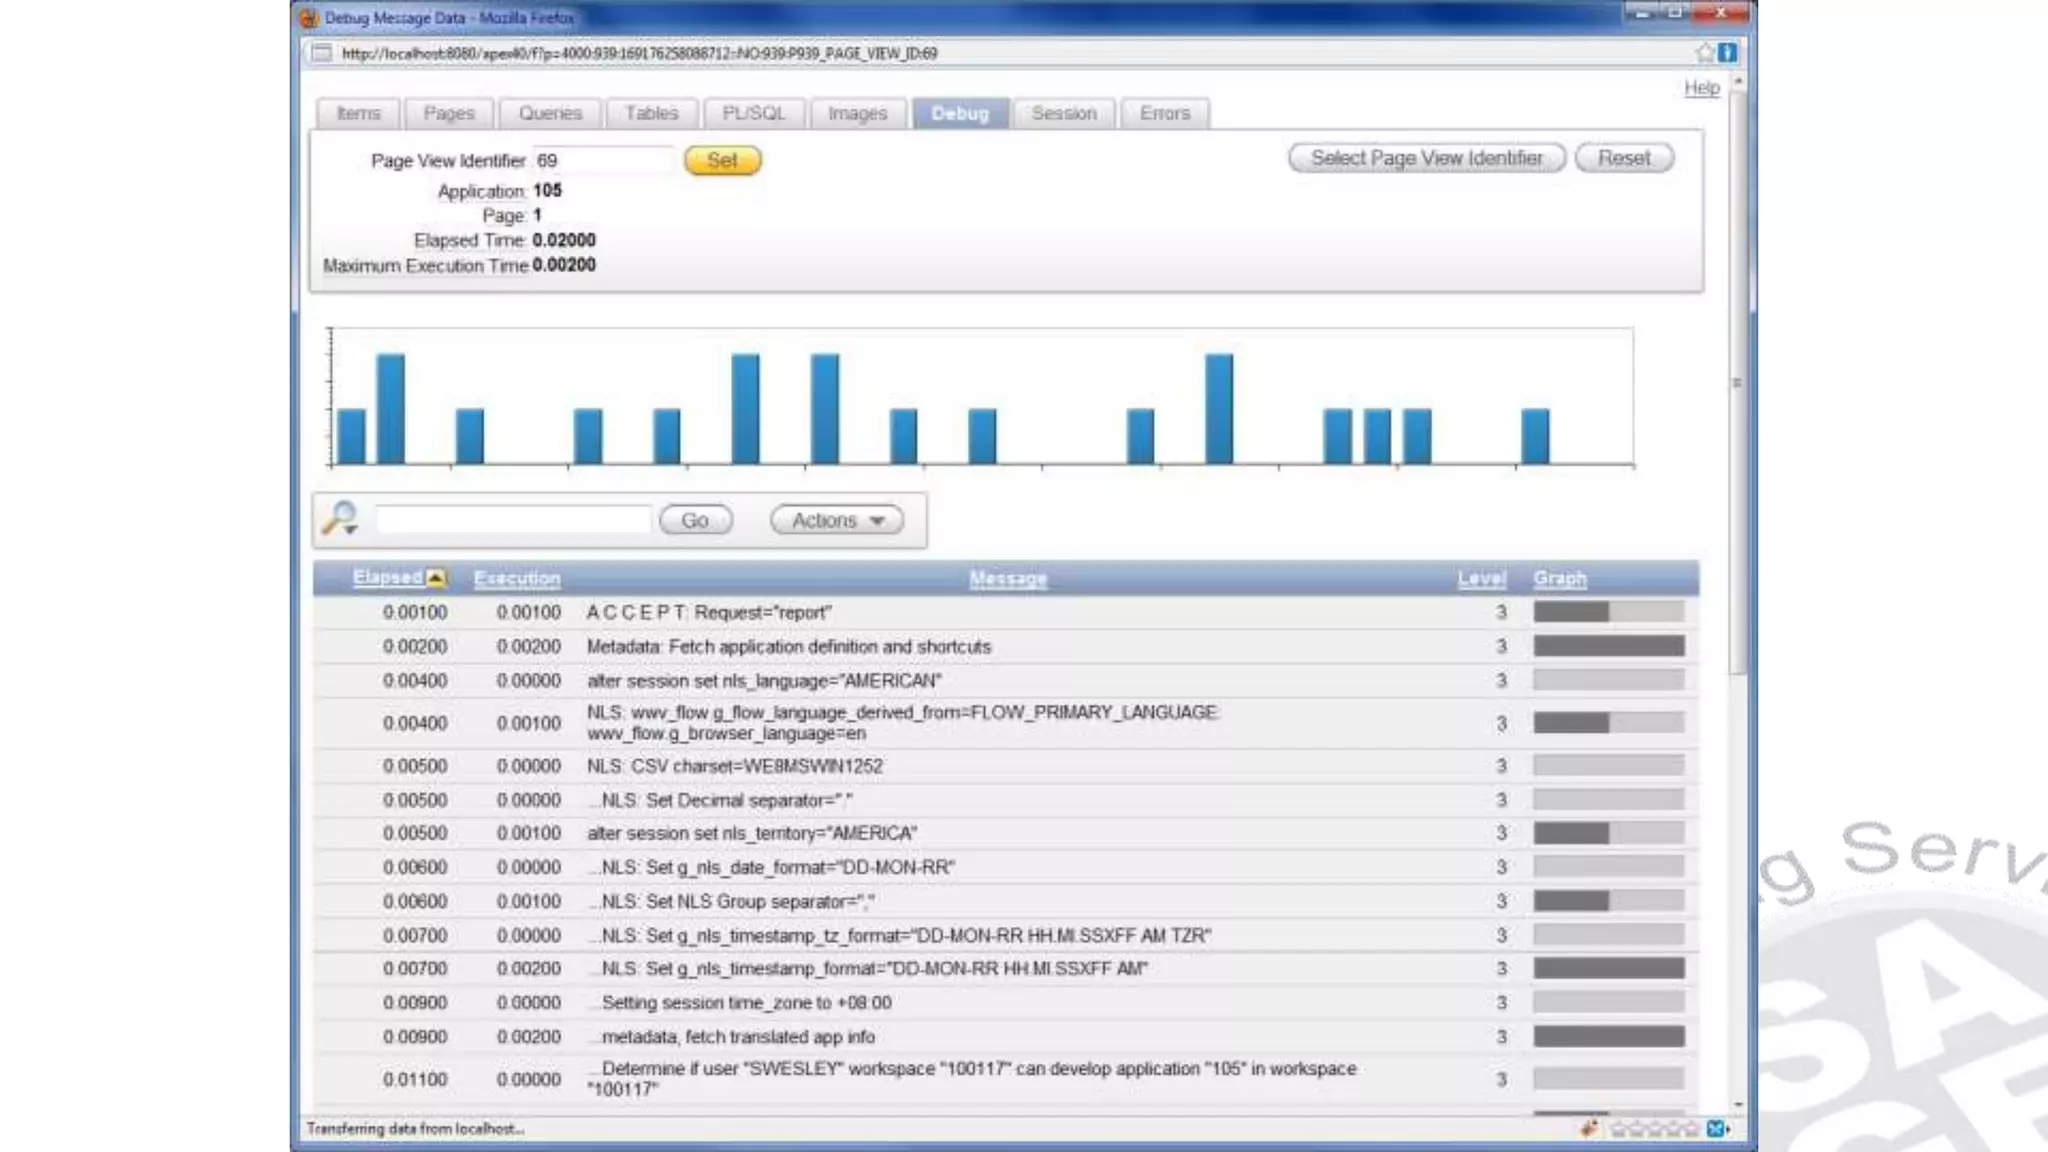Screen dimensions: 2048x1152
Task: Click the page icon left of URL
Action: click(x=321, y=53)
